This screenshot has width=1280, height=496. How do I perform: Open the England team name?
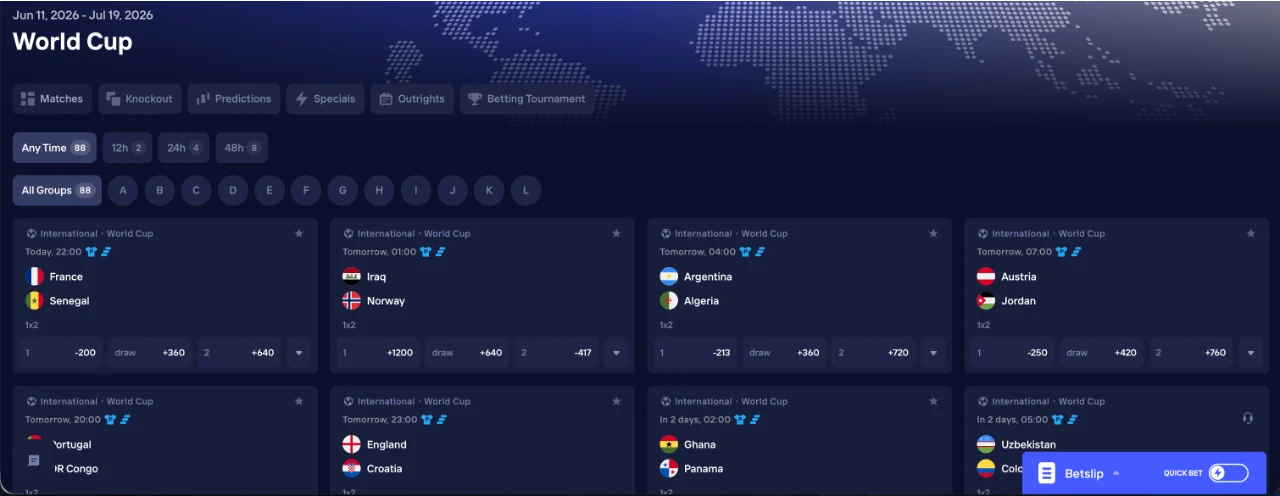[386, 444]
